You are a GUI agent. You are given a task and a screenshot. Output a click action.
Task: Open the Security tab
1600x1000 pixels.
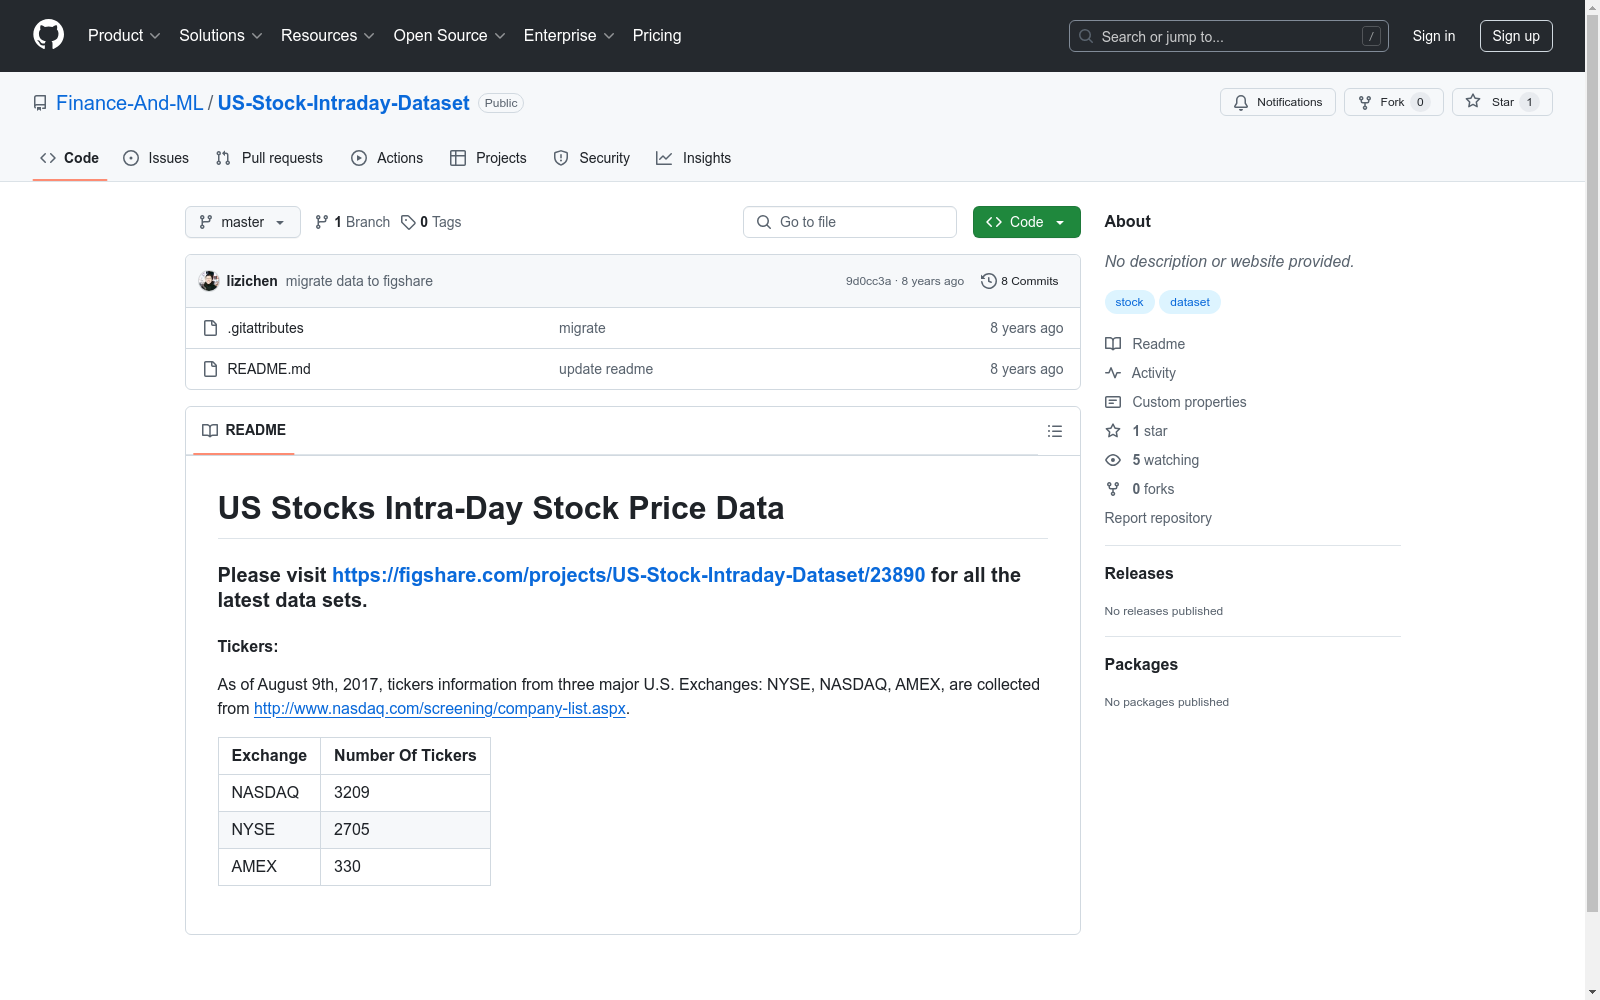592,158
